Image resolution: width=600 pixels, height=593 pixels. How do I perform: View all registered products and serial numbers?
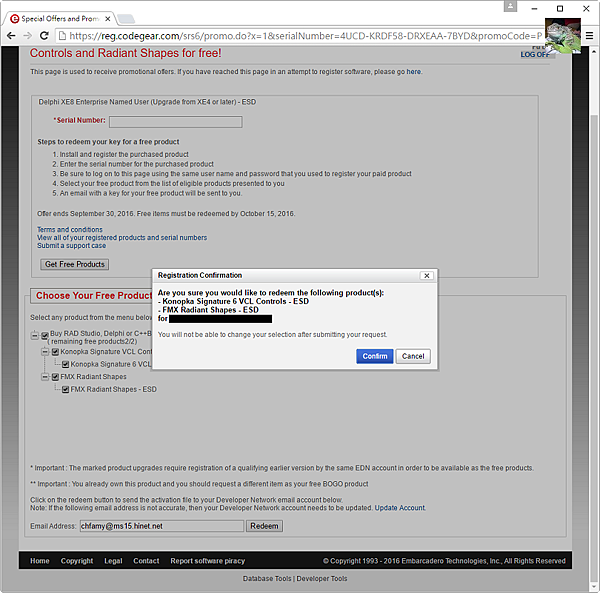tap(122, 238)
